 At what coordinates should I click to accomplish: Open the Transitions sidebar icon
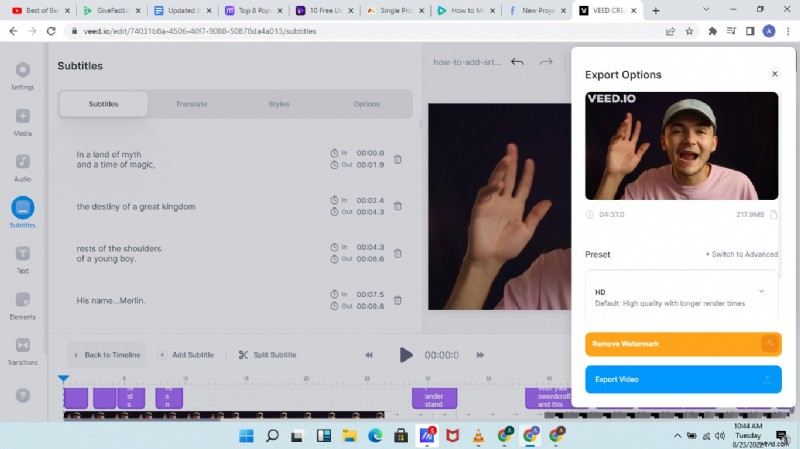tap(22, 346)
